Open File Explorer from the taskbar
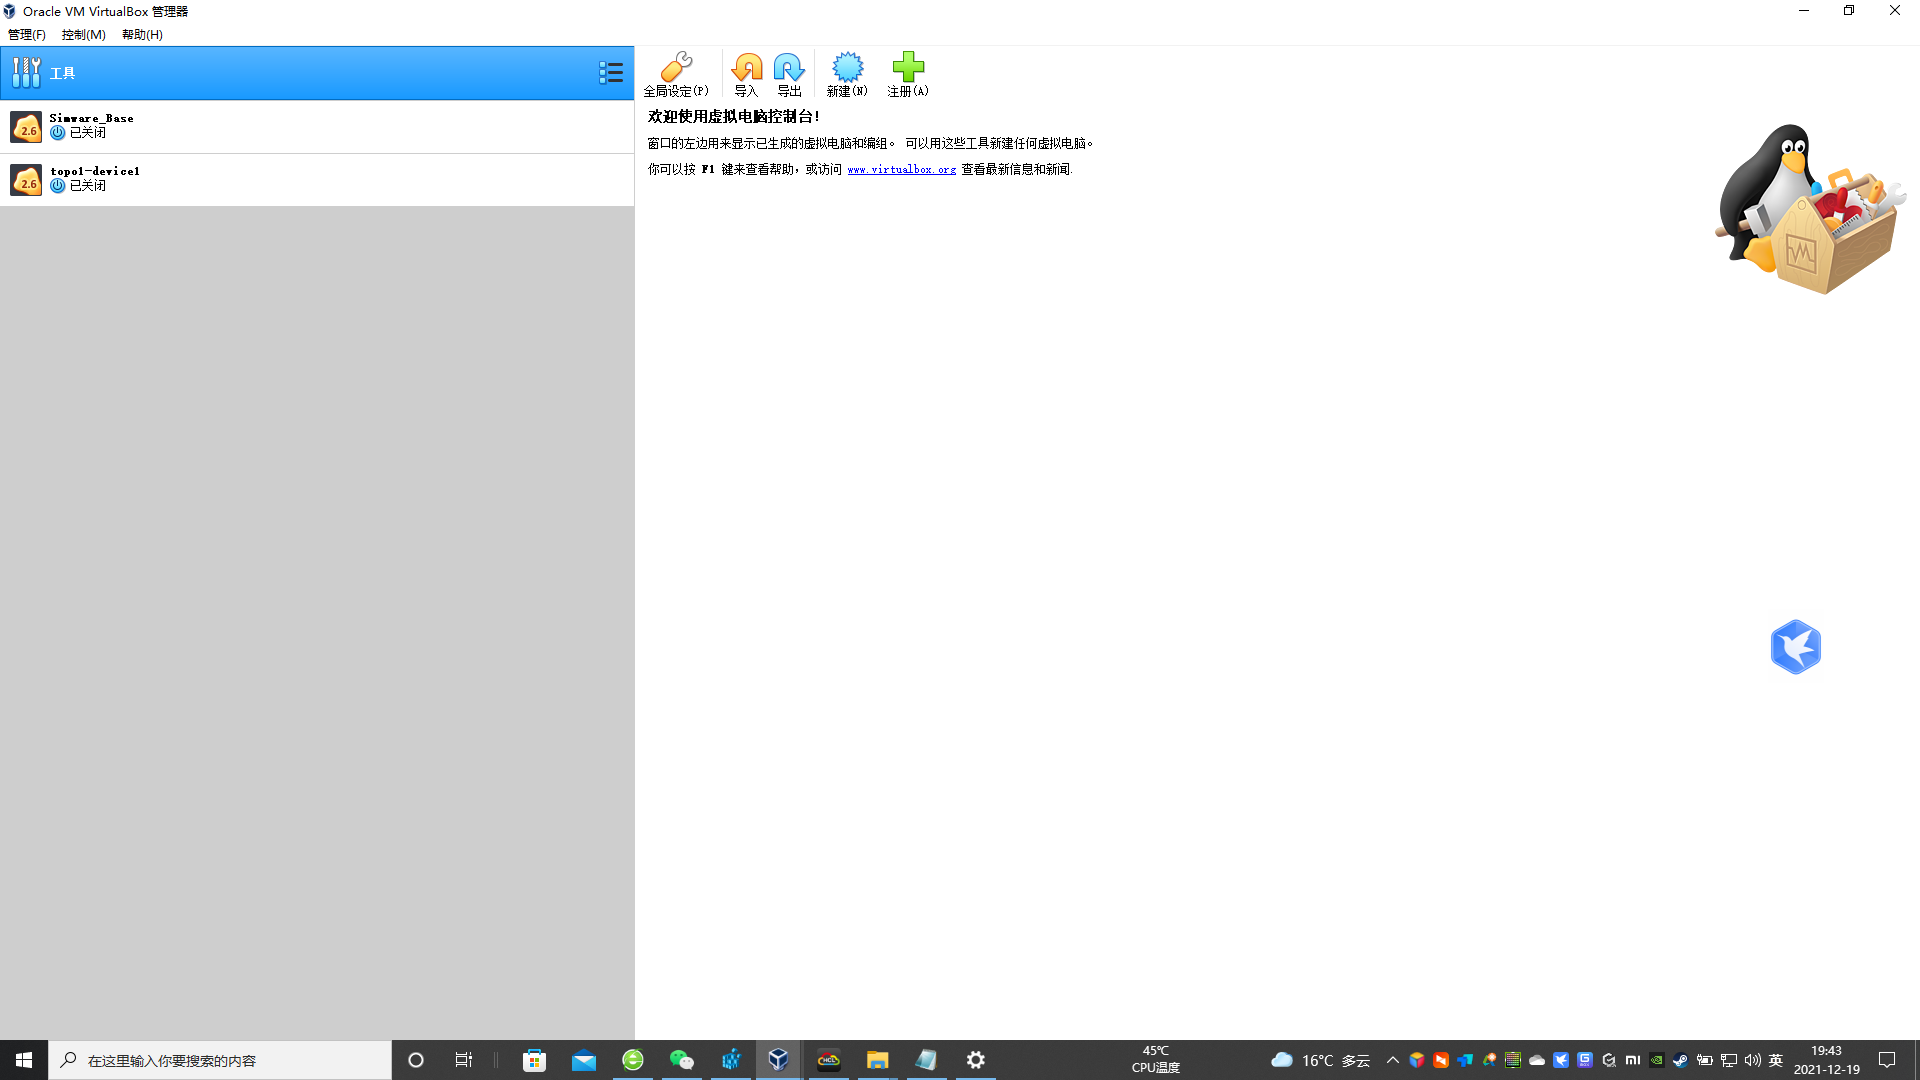Image resolution: width=1920 pixels, height=1080 pixels. tap(877, 1060)
